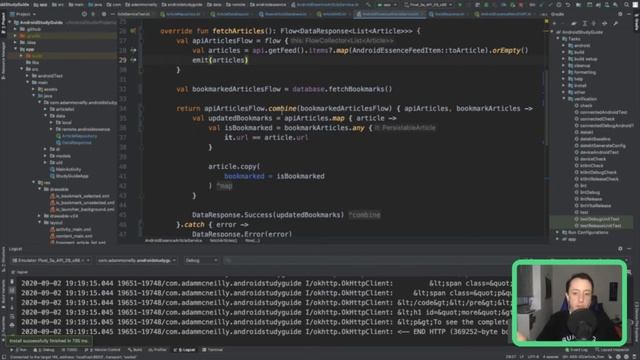The width and height of the screenshot is (640, 360).
Task: Click Expand All icon in Gradle toolbar
Action: (x=584, y=24)
